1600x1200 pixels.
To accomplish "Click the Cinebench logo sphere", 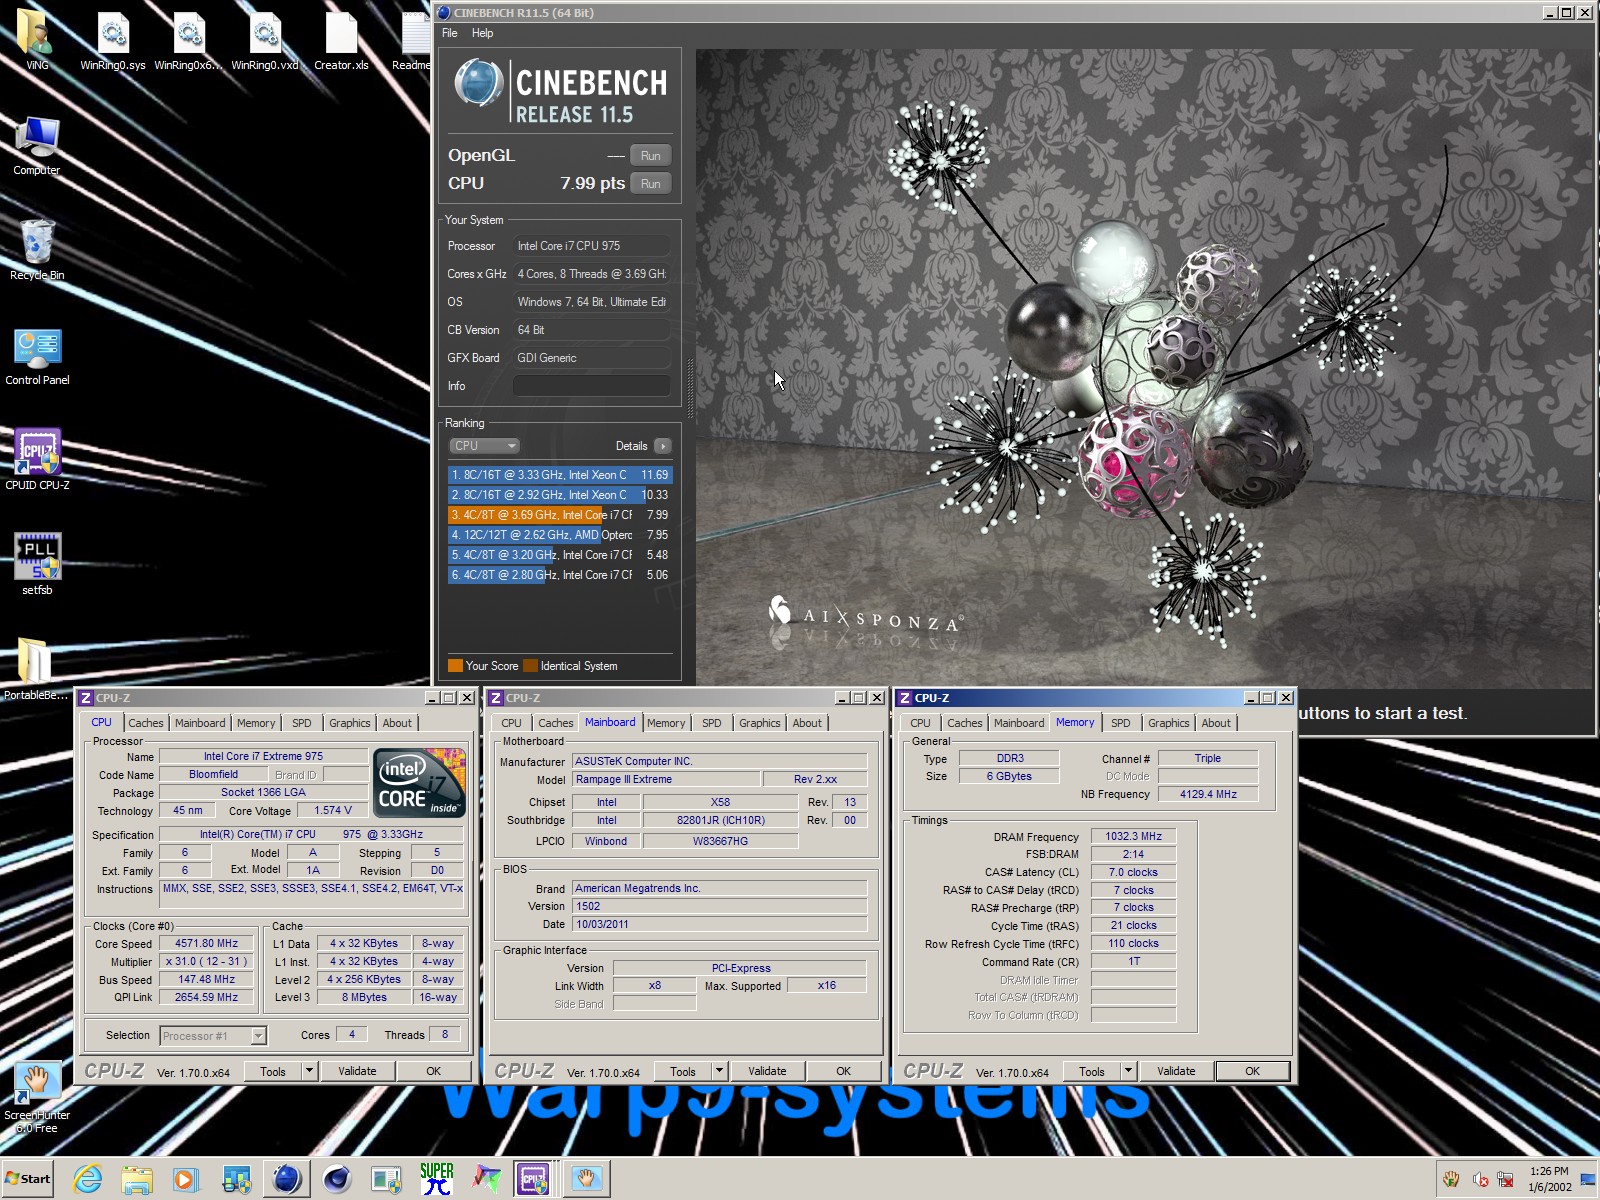I will click(478, 83).
